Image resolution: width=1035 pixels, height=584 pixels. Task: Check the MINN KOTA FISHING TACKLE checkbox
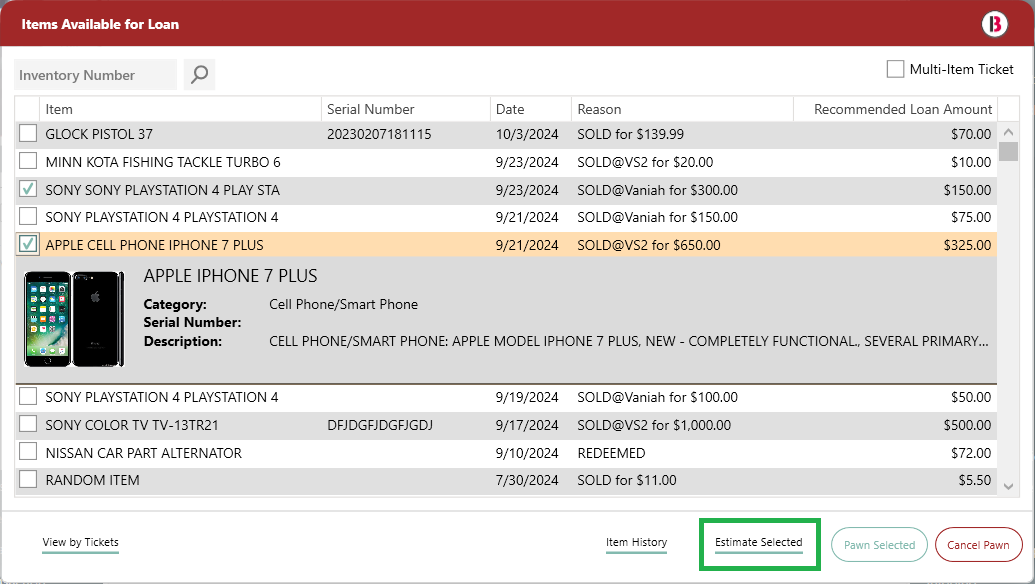click(x=28, y=161)
